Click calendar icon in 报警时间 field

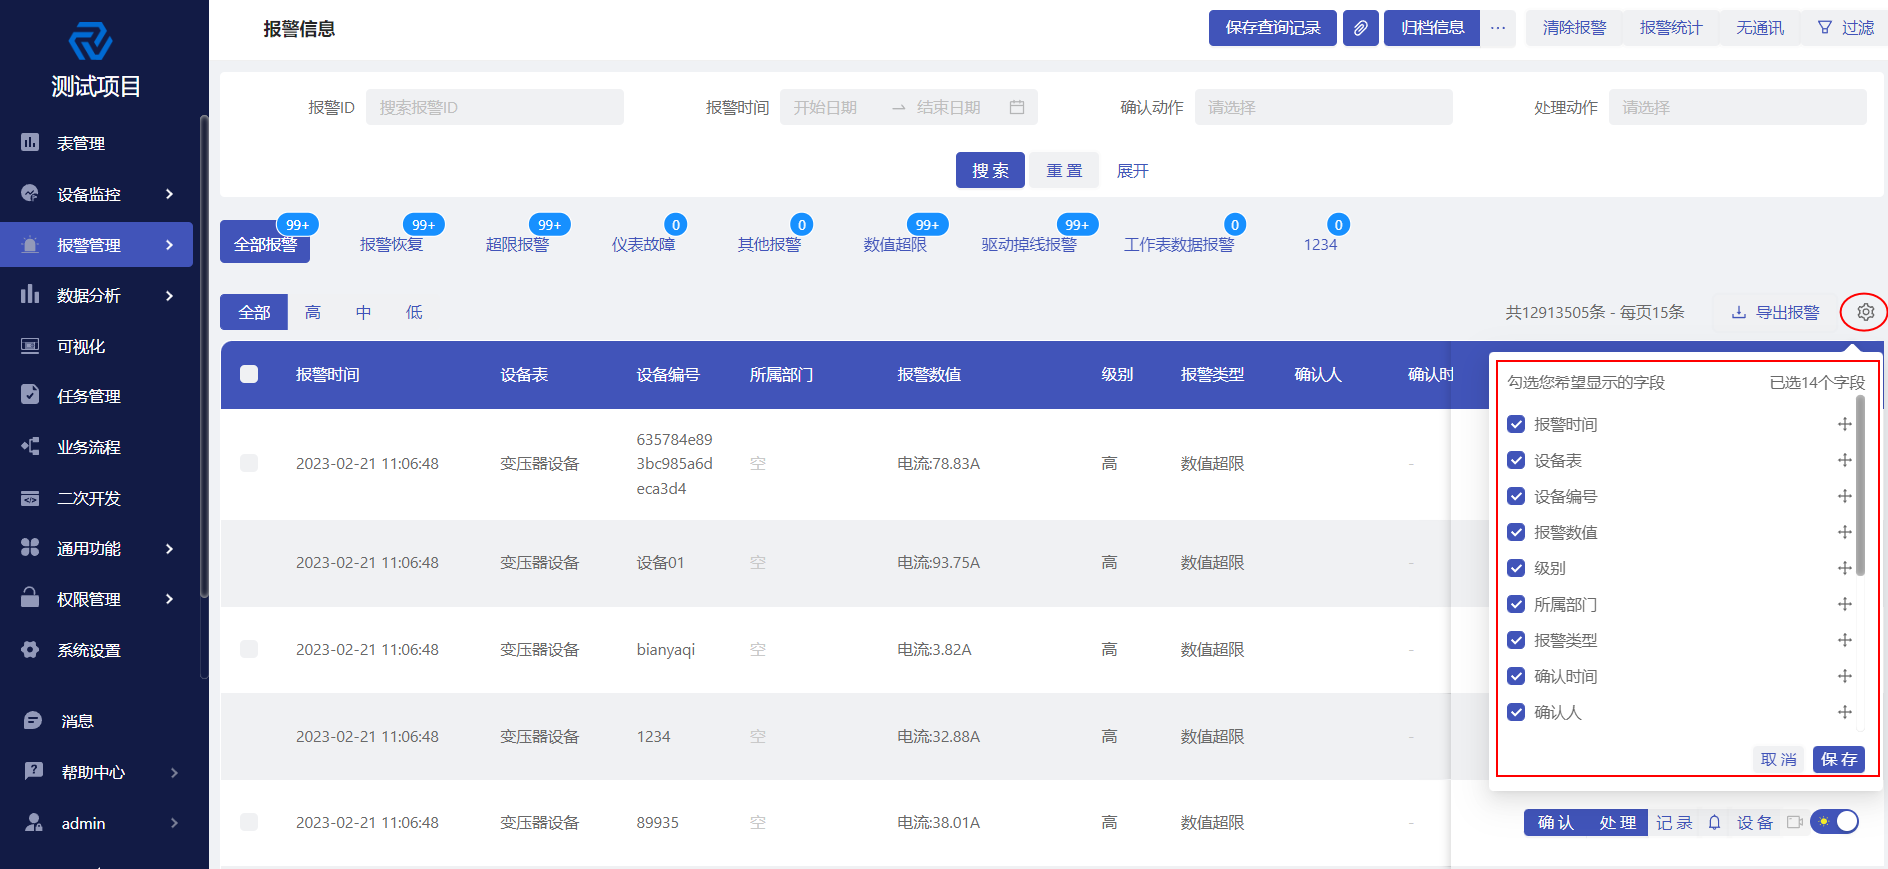click(1017, 107)
